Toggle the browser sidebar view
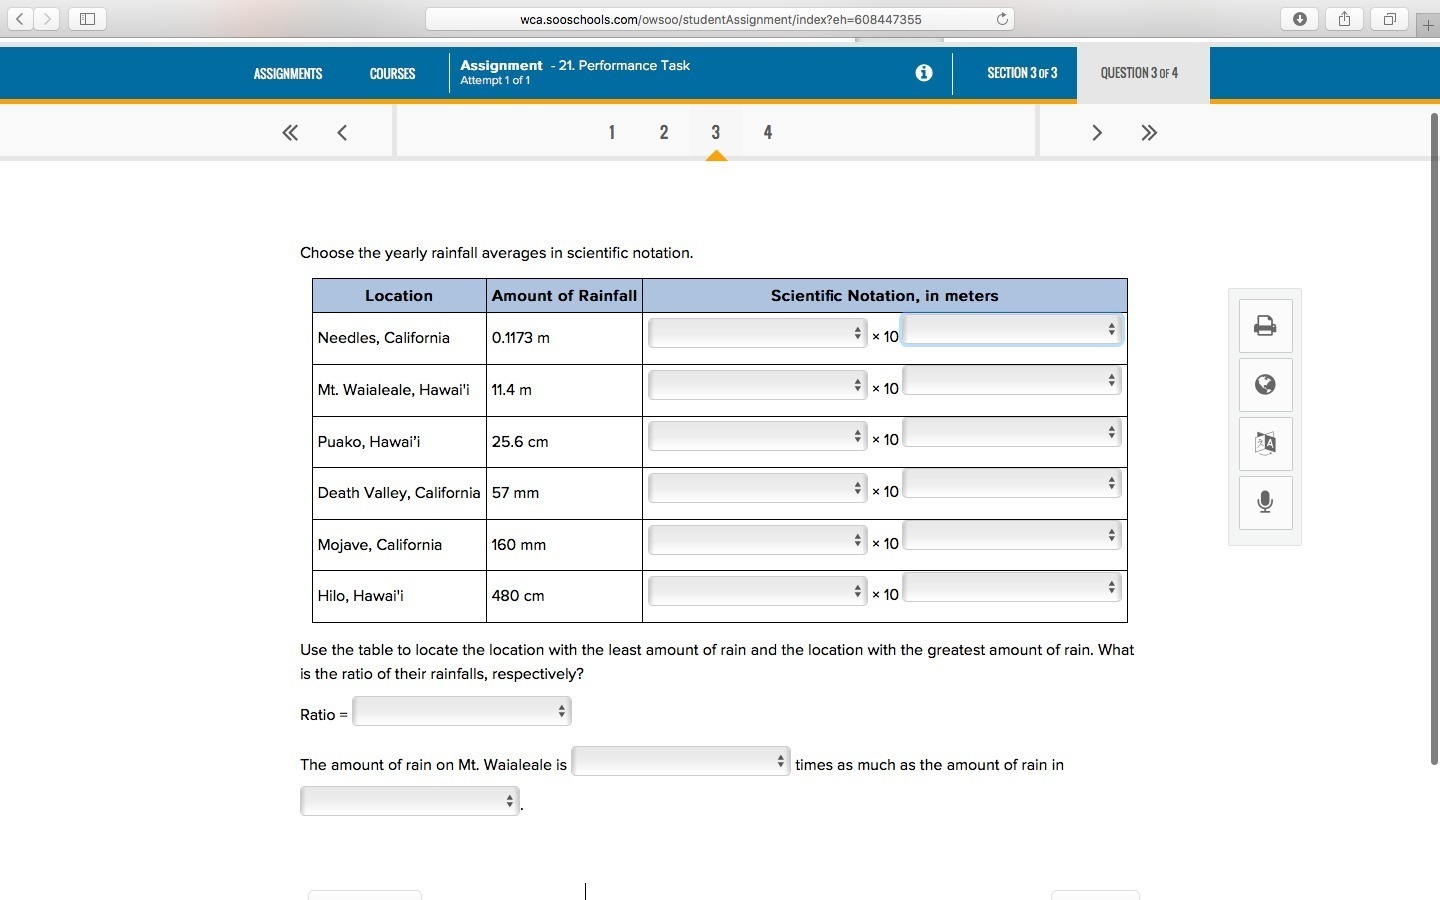This screenshot has height=900, width=1440. 87,18
